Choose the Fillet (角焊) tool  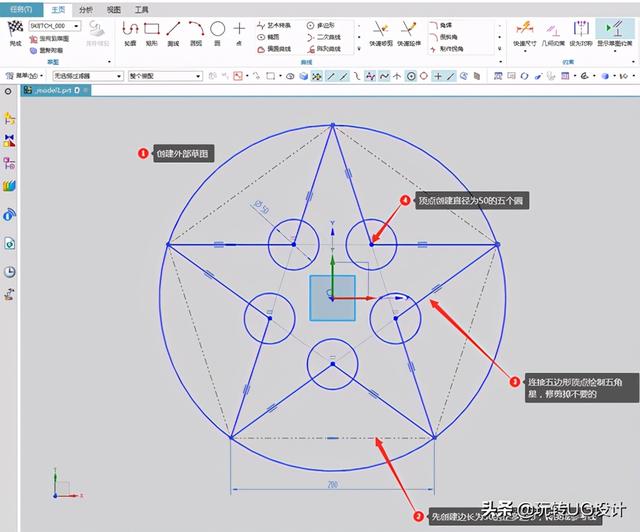[440, 25]
